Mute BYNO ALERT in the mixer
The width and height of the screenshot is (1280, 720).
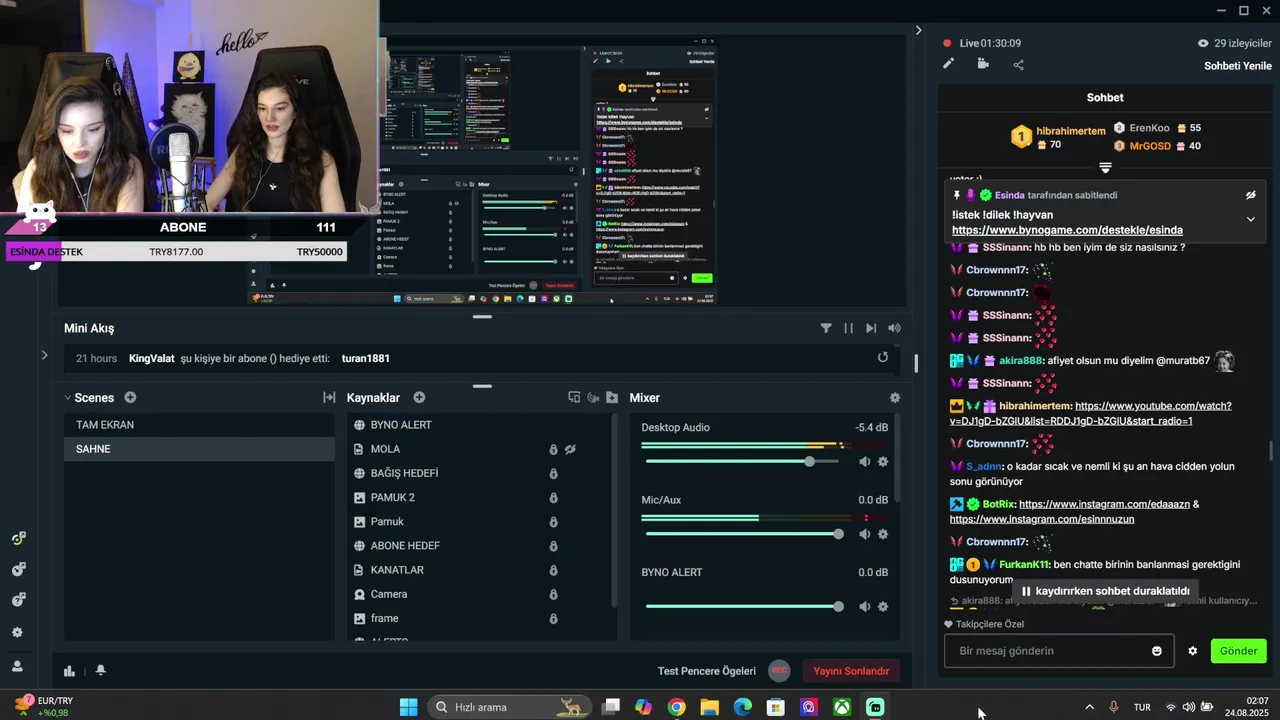(x=864, y=606)
